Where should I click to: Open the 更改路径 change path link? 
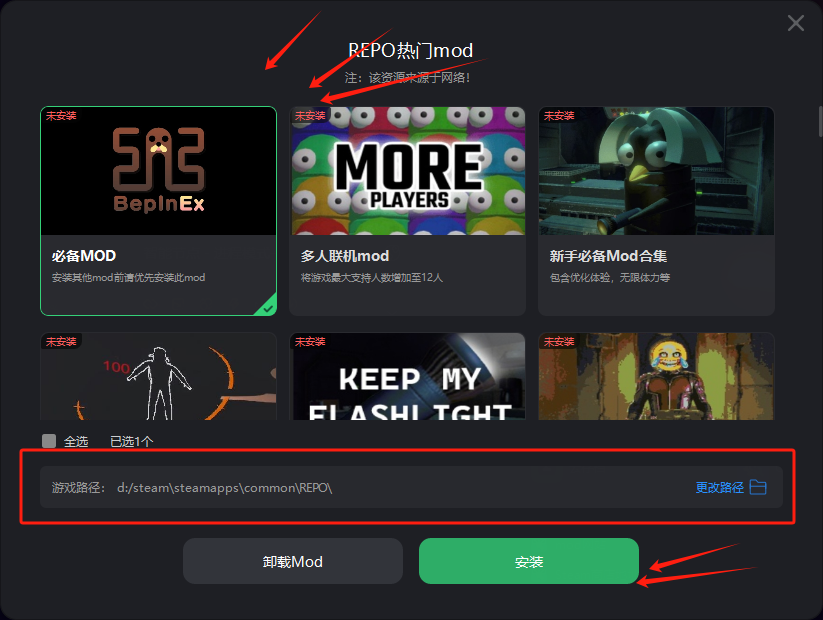(x=720, y=488)
